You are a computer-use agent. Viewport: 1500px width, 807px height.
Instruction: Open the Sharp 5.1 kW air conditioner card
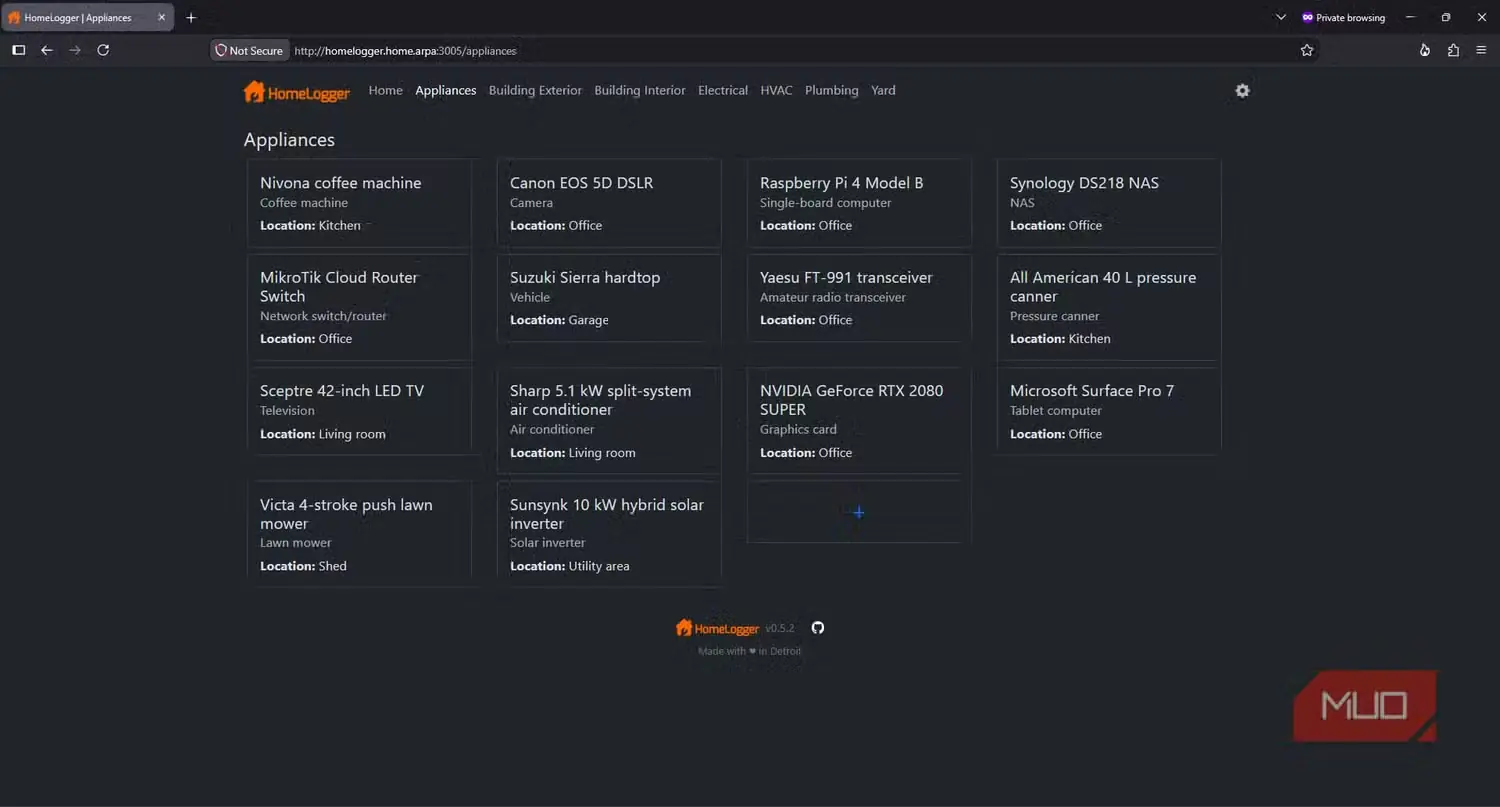[x=609, y=421]
